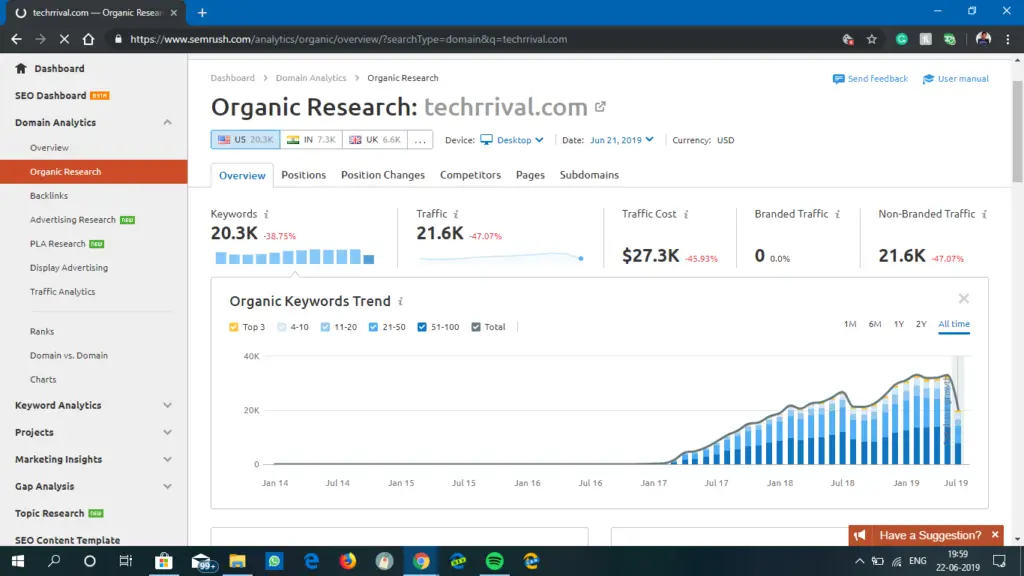Dismiss the Have a Suggestion banner
Image resolution: width=1024 pixels, height=576 pixels.
click(995, 535)
